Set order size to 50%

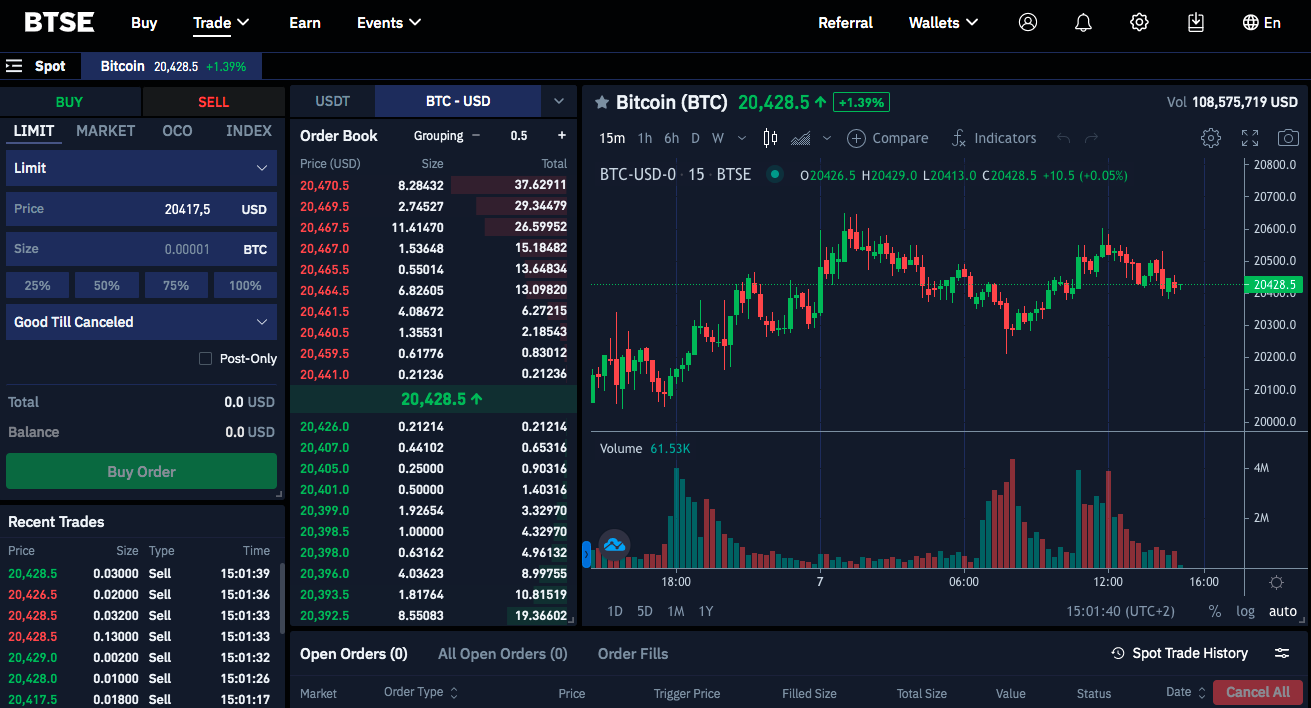[107, 285]
